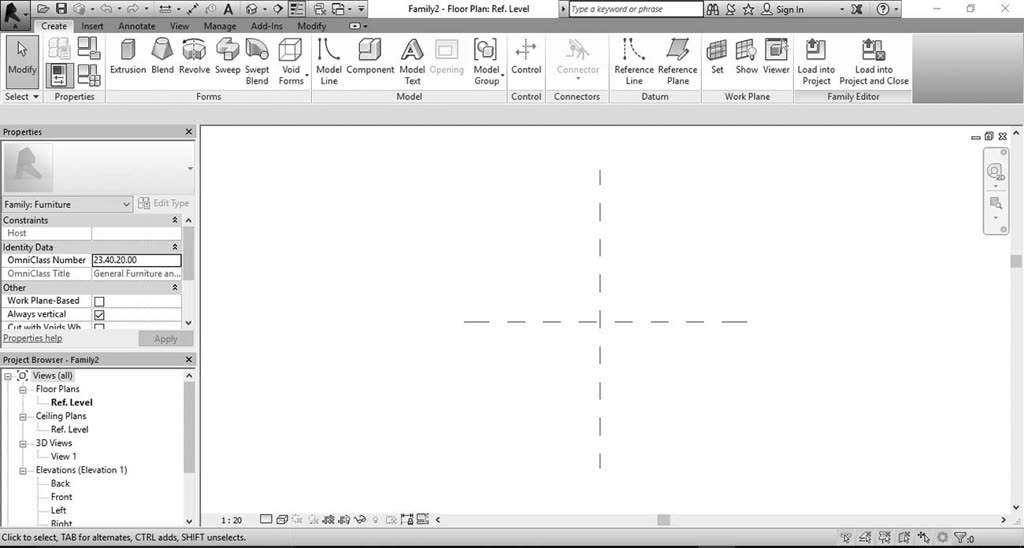Open View 1 under 3D Views
The height and width of the screenshot is (548, 1024).
[x=63, y=457]
